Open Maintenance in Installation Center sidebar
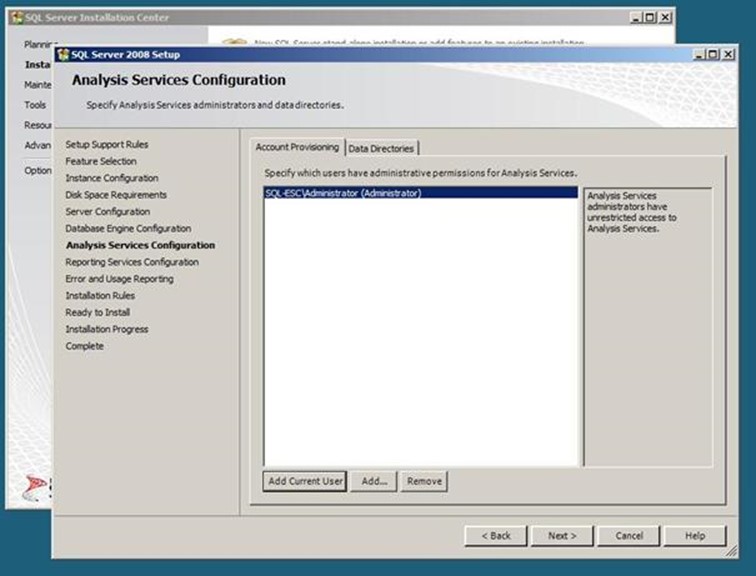Image resolution: width=756 pixels, height=576 pixels. coord(38,85)
